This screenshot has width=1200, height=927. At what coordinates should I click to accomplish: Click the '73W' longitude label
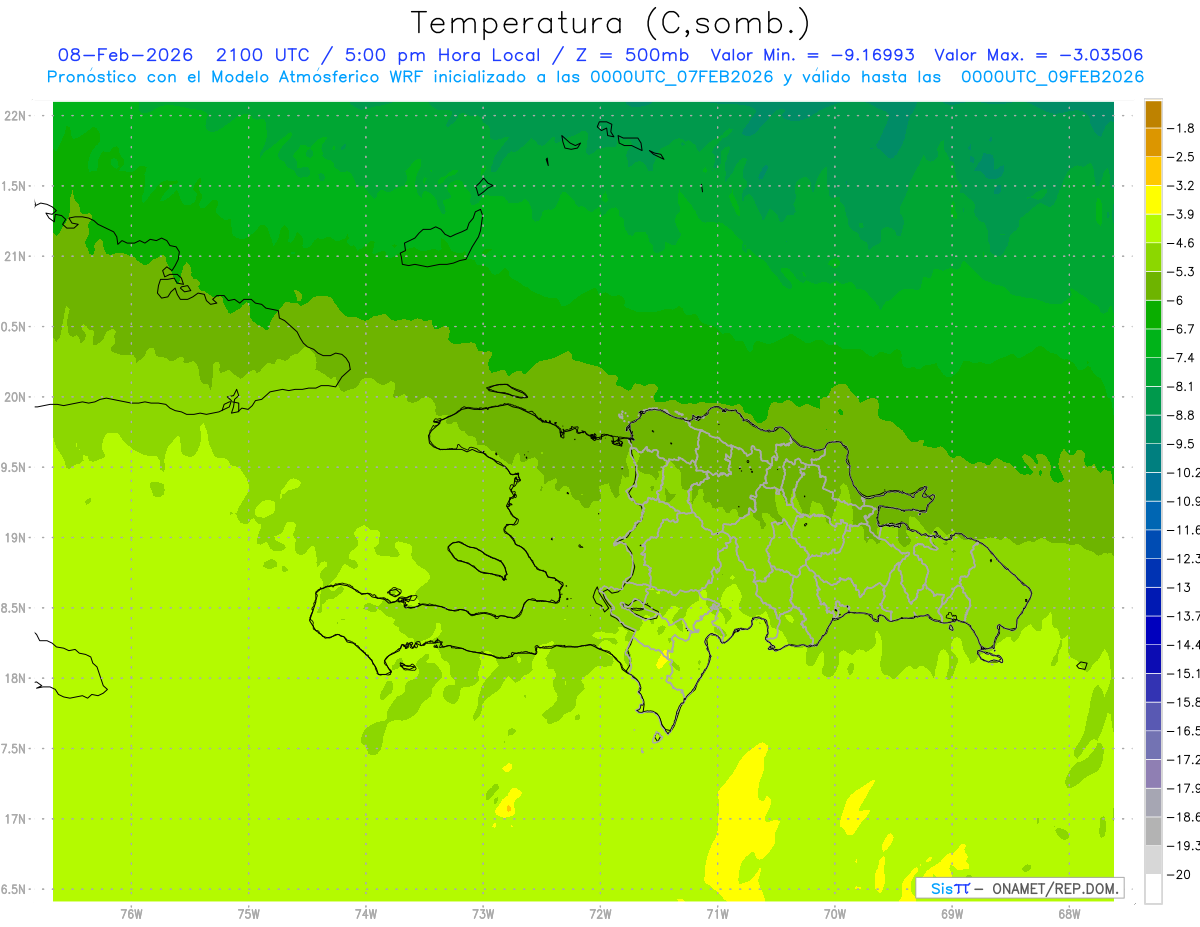point(483,914)
